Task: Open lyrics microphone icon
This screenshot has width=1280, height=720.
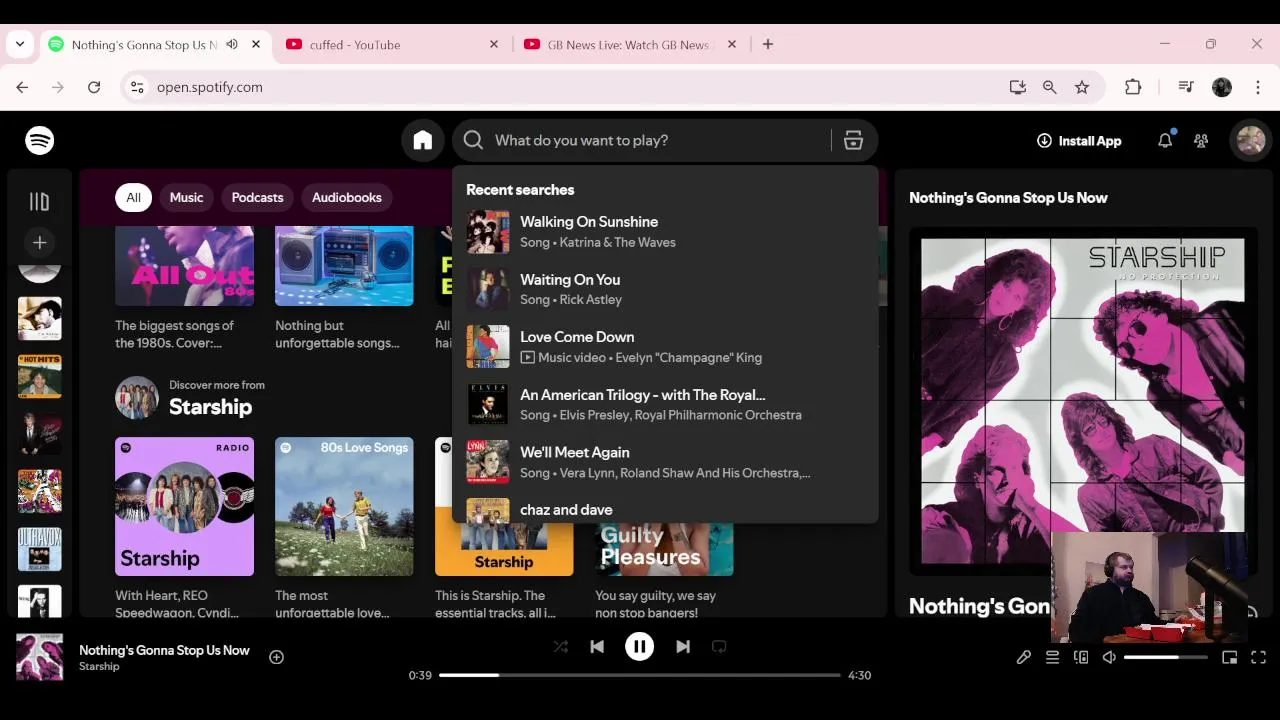Action: [1024, 657]
